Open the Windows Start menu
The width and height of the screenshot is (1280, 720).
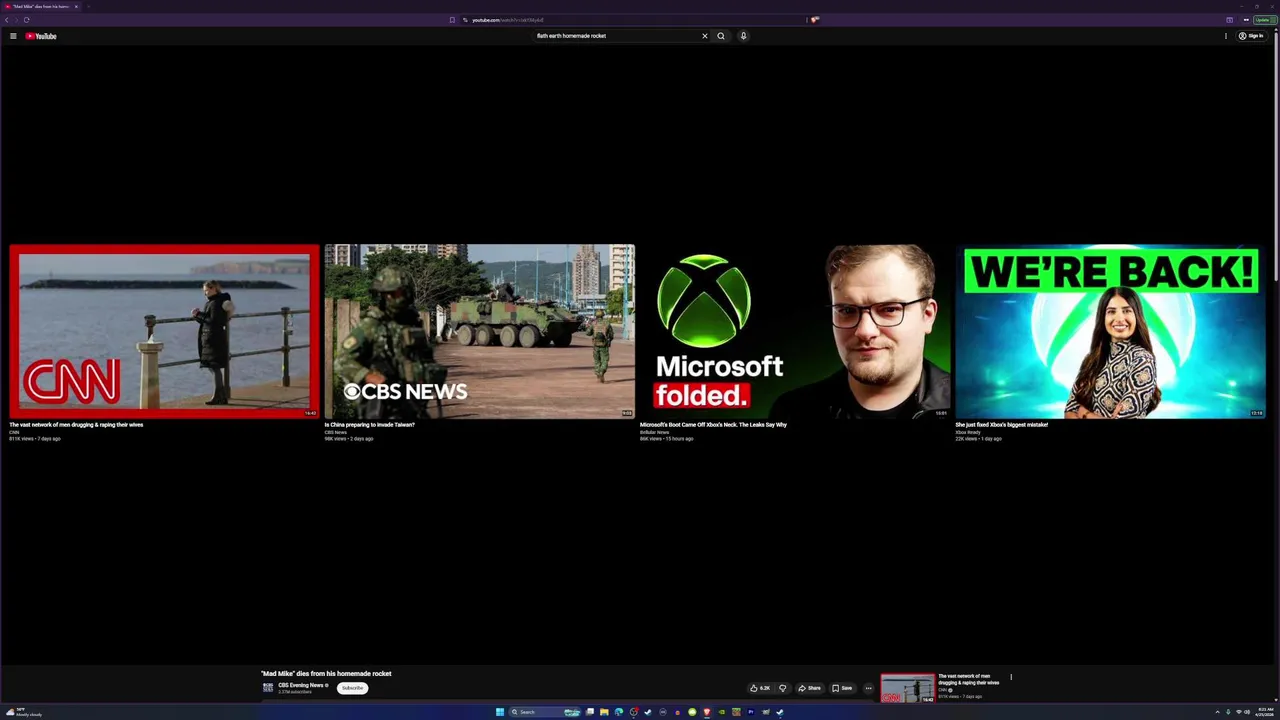tap(500, 712)
